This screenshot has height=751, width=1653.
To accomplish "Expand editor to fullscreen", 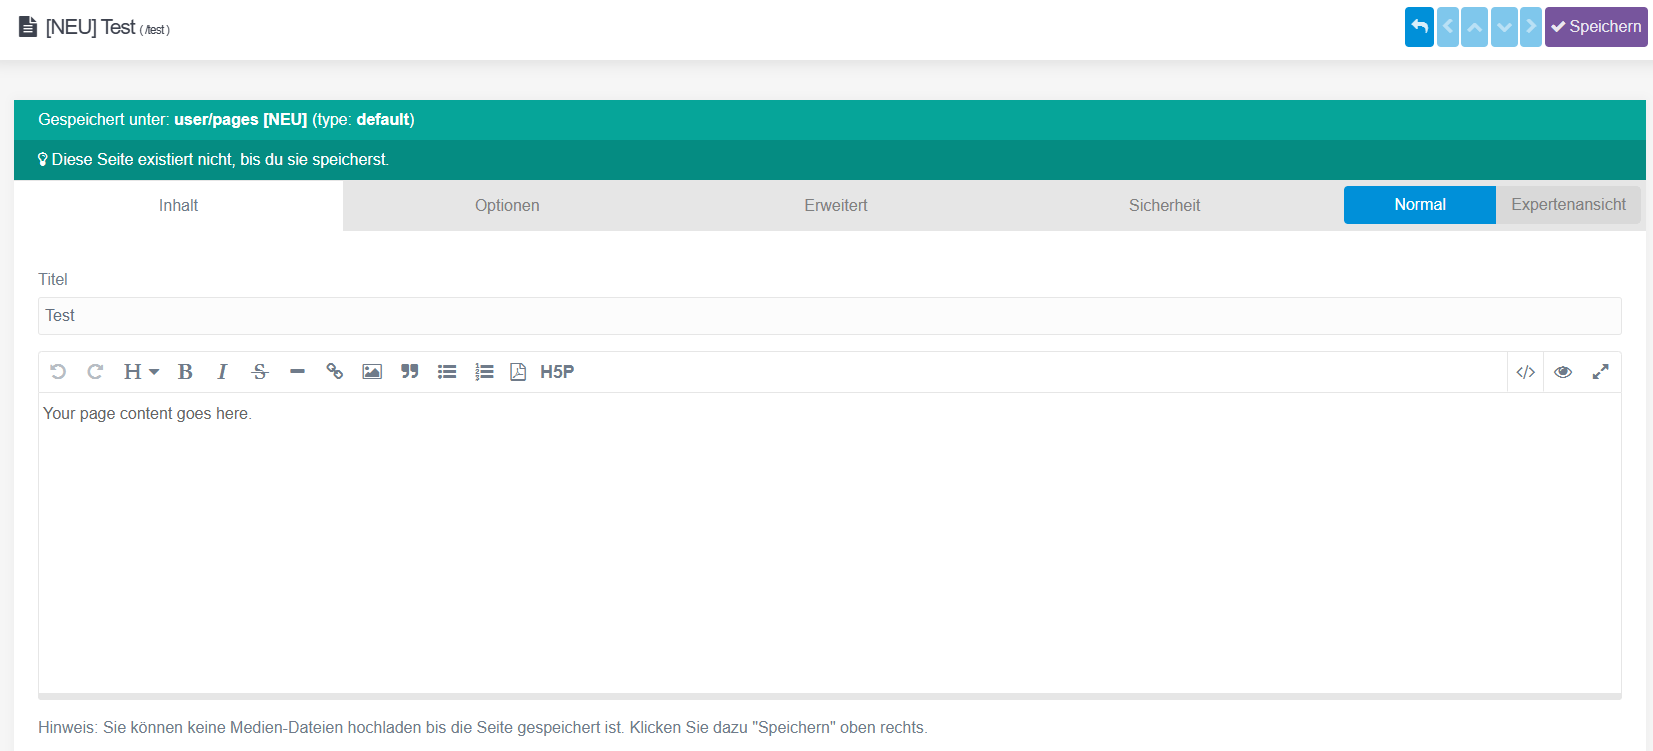I will 1601,372.
